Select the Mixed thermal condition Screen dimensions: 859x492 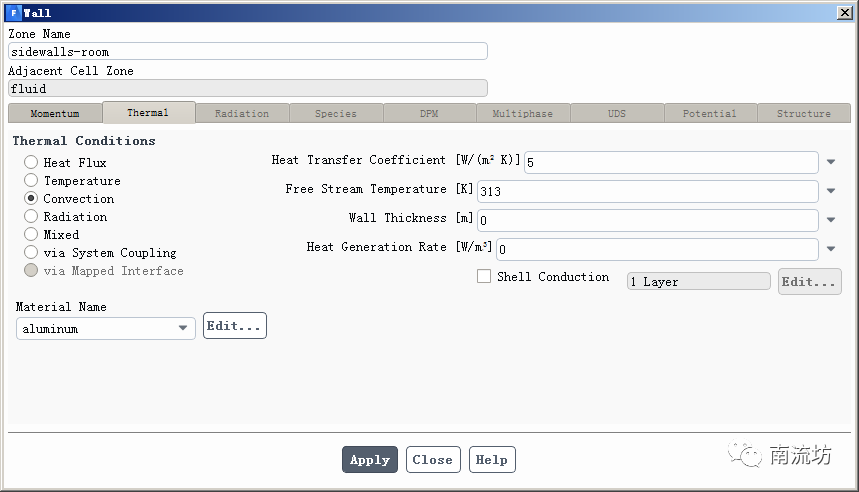point(31,235)
